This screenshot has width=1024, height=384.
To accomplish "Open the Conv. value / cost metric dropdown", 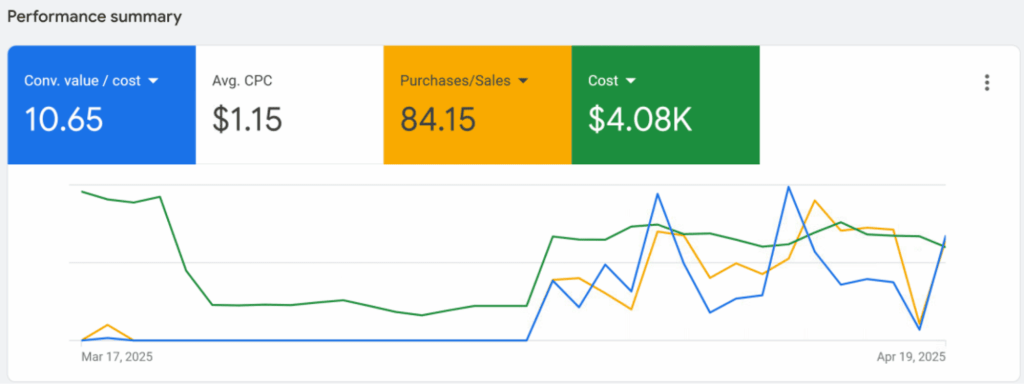I will [153, 81].
